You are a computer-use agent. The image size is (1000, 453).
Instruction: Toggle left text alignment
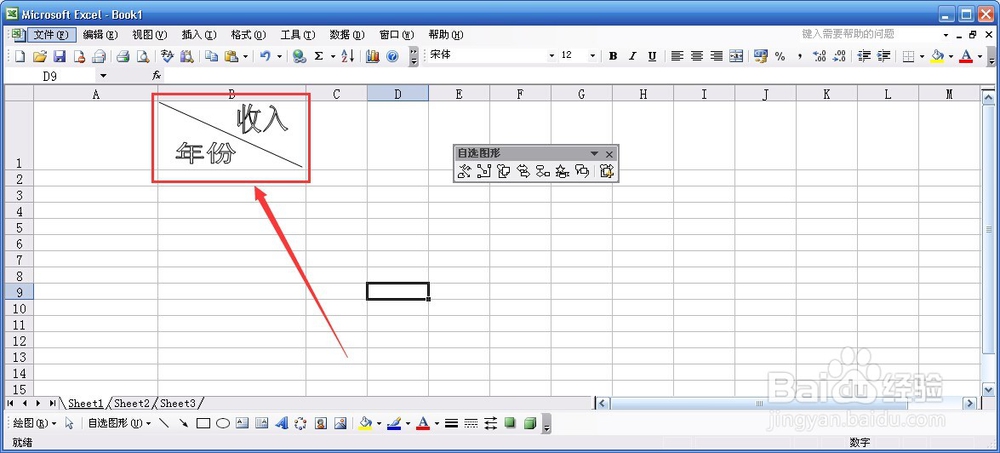pyautogui.click(x=677, y=56)
